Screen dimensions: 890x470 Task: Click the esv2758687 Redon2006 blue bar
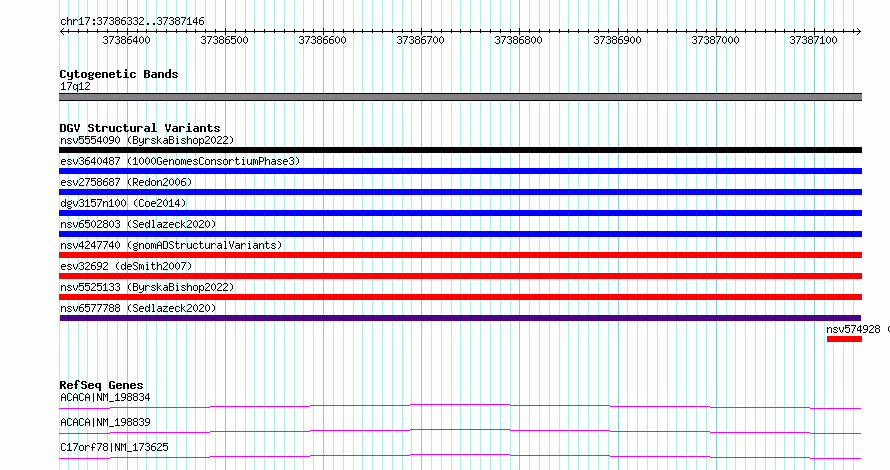460,192
